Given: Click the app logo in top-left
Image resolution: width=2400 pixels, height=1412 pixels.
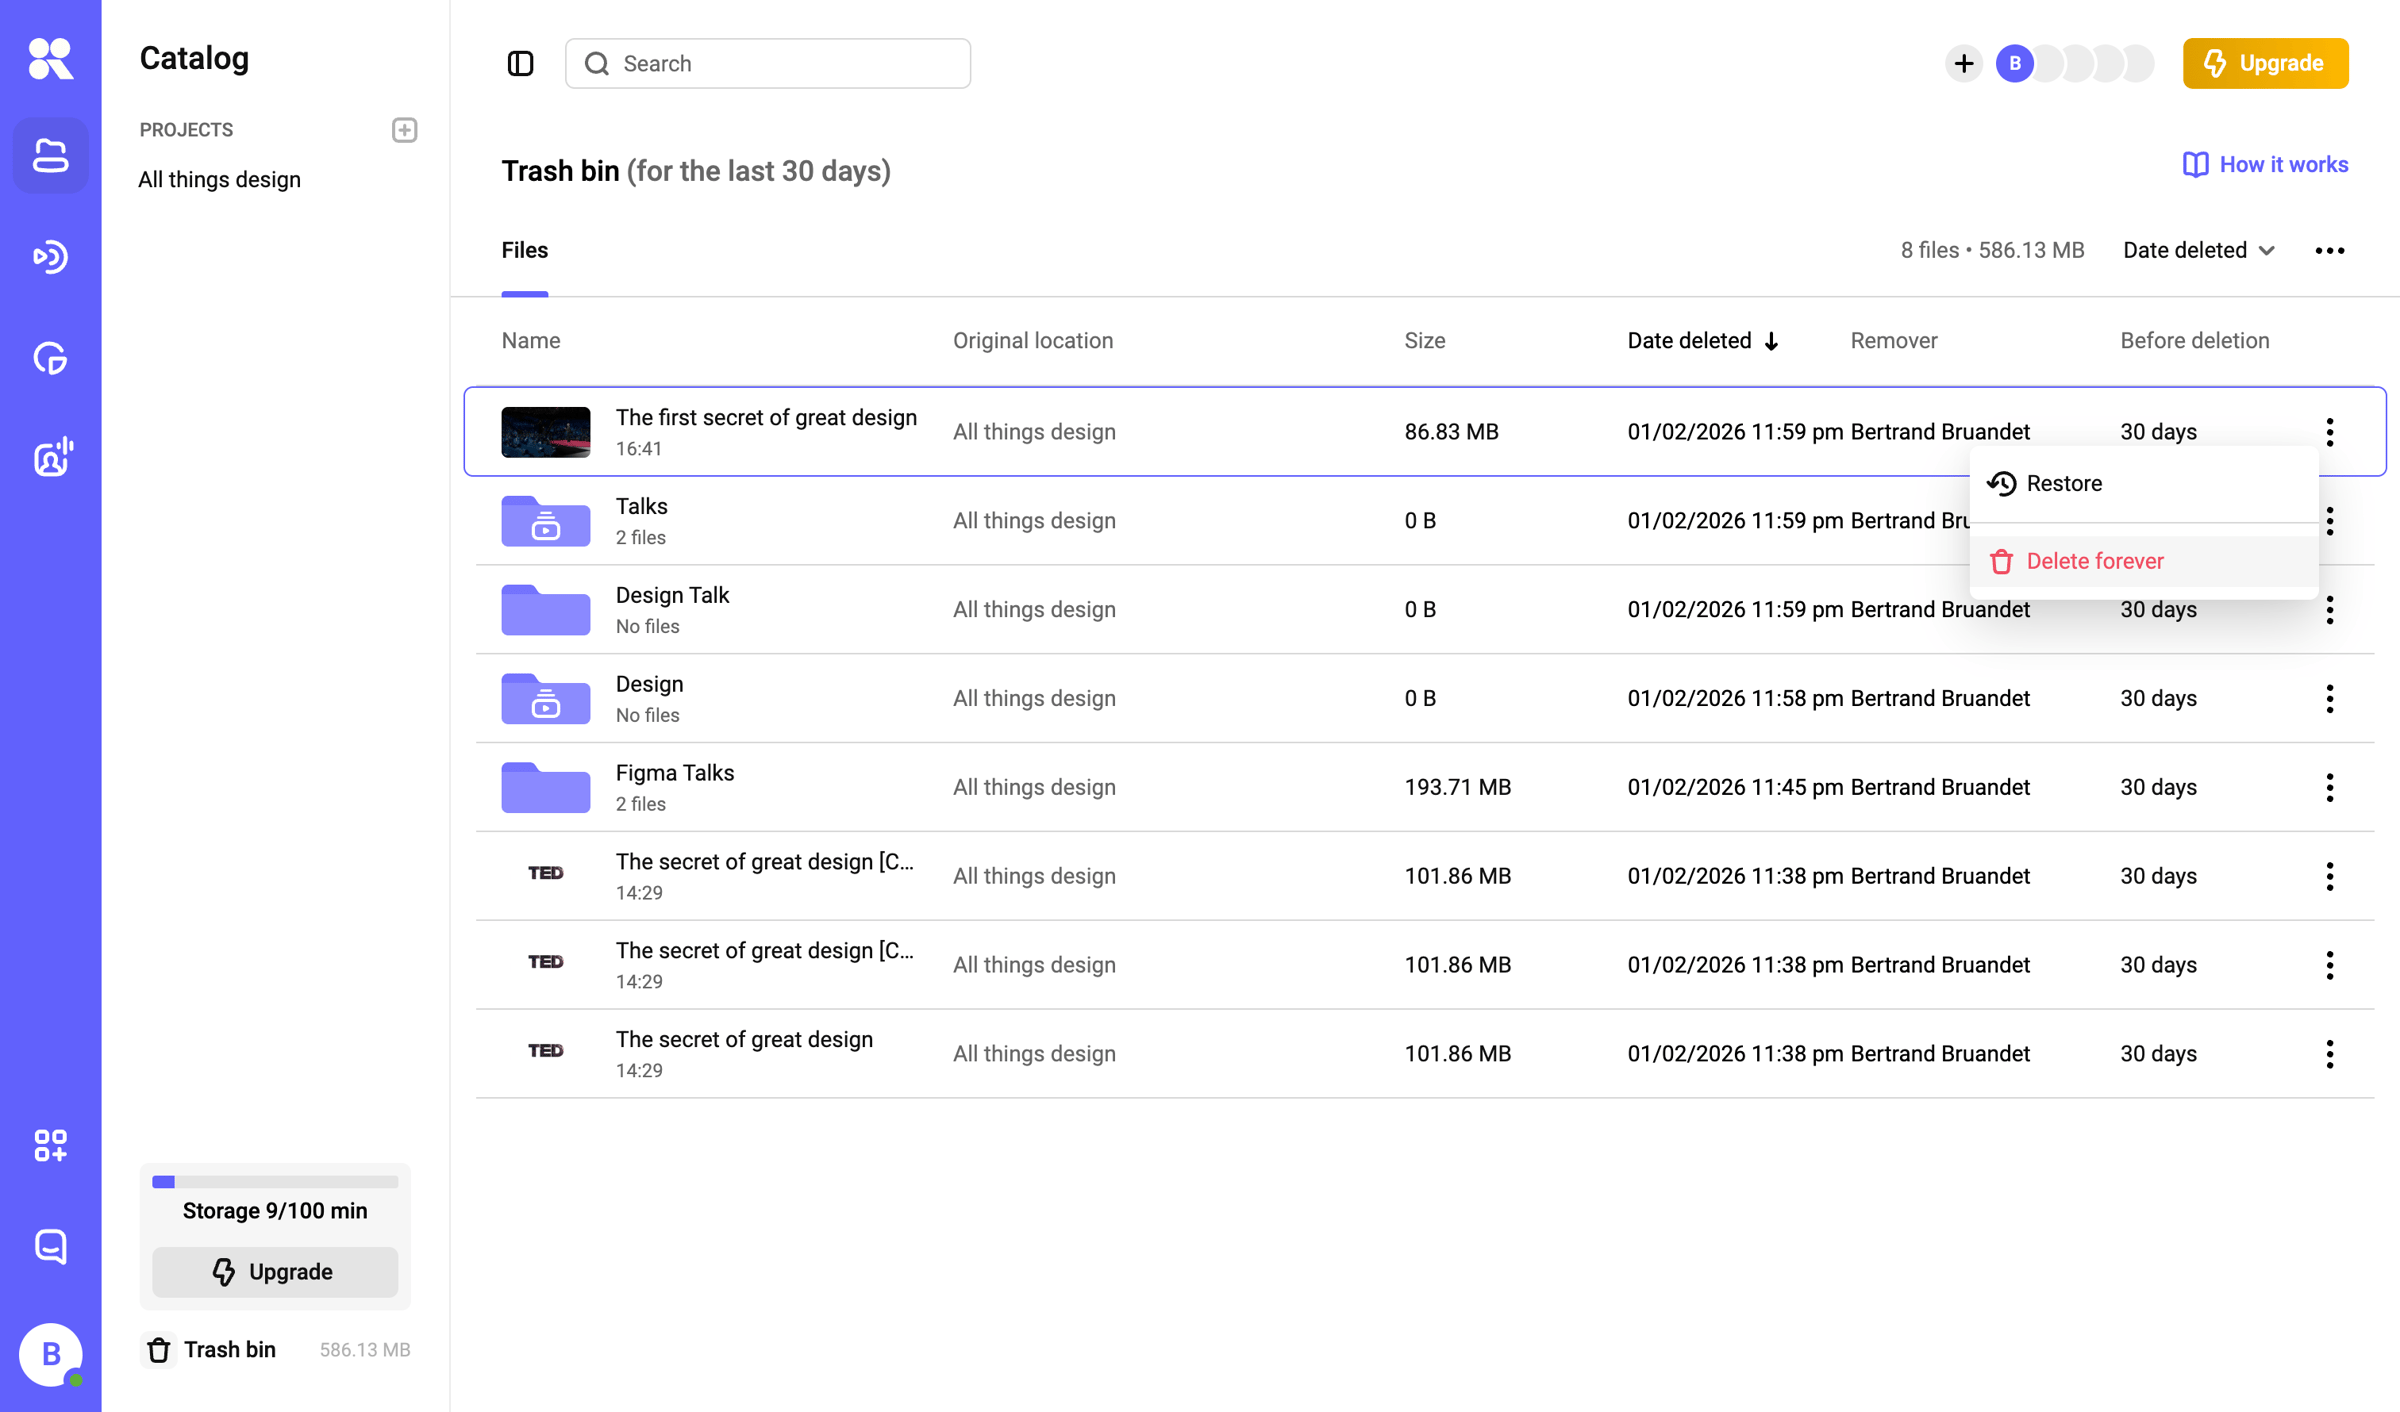Looking at the screenshot, I should (50, 58).
